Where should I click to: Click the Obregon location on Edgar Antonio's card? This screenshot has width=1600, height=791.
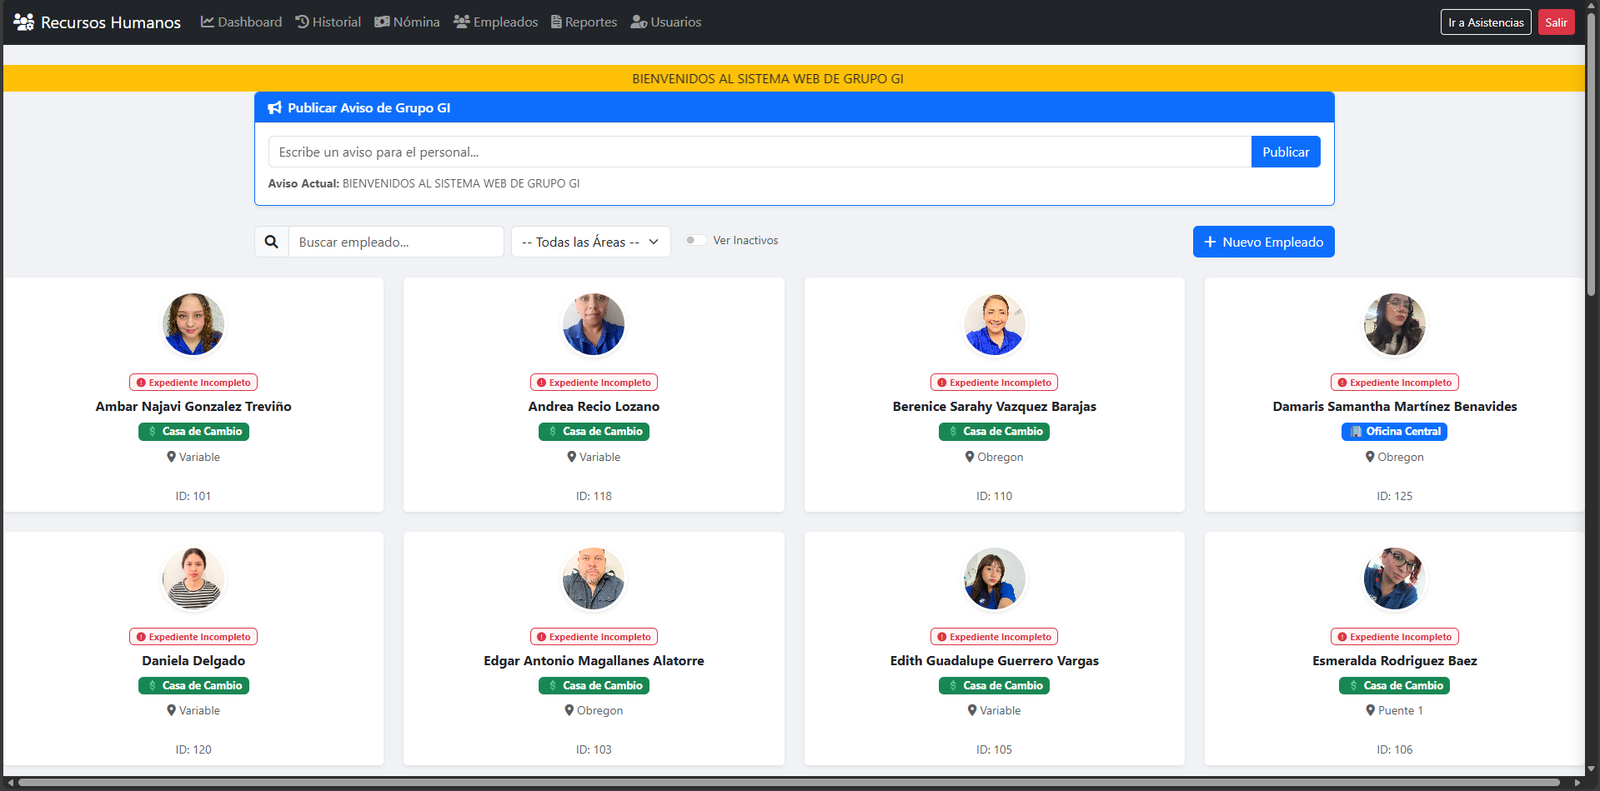(x=594, y=710)
